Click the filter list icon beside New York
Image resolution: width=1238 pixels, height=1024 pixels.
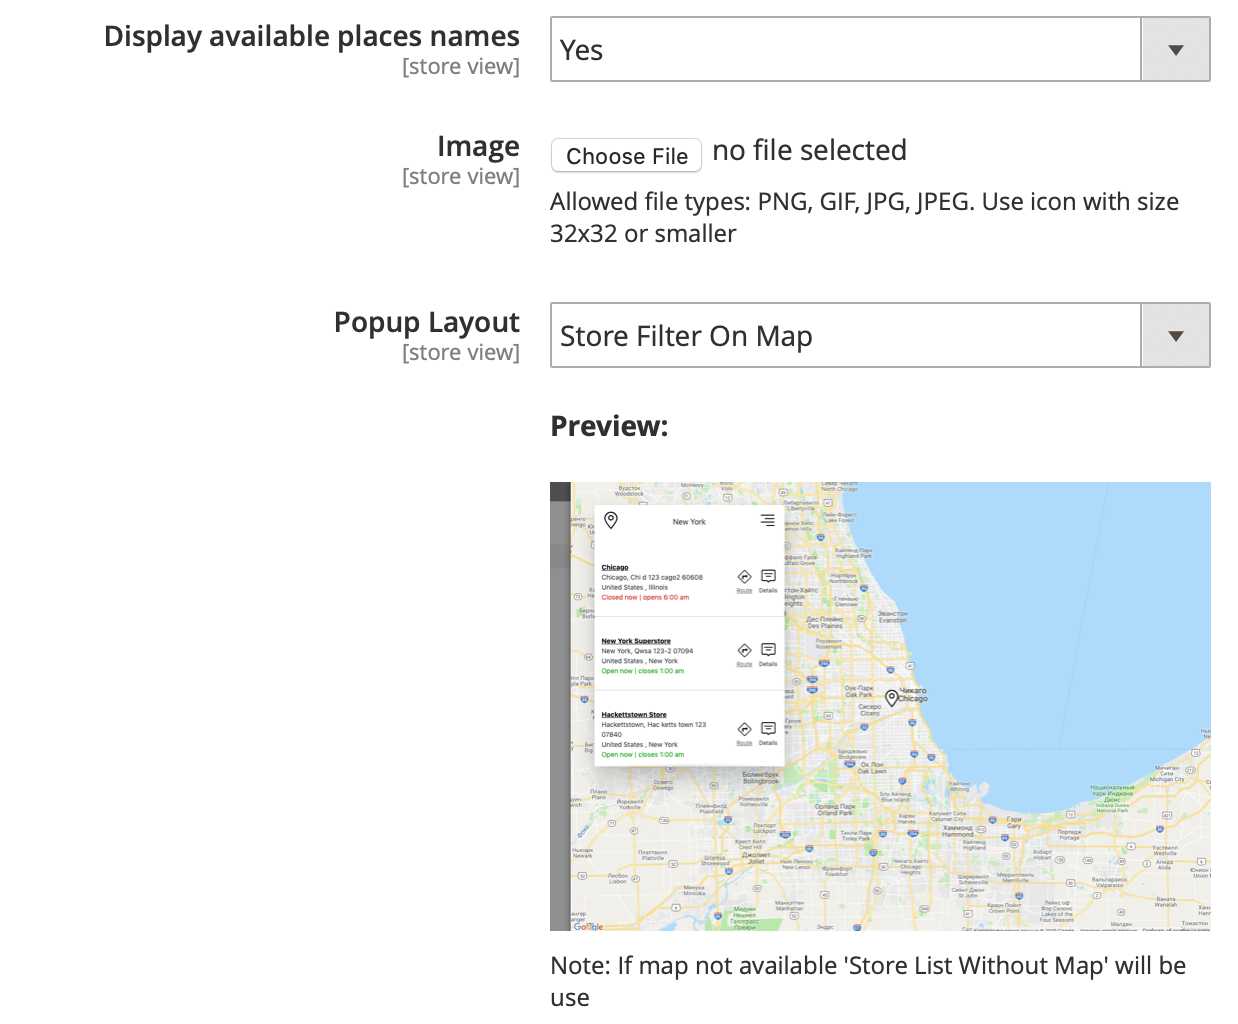click(767, 520)
